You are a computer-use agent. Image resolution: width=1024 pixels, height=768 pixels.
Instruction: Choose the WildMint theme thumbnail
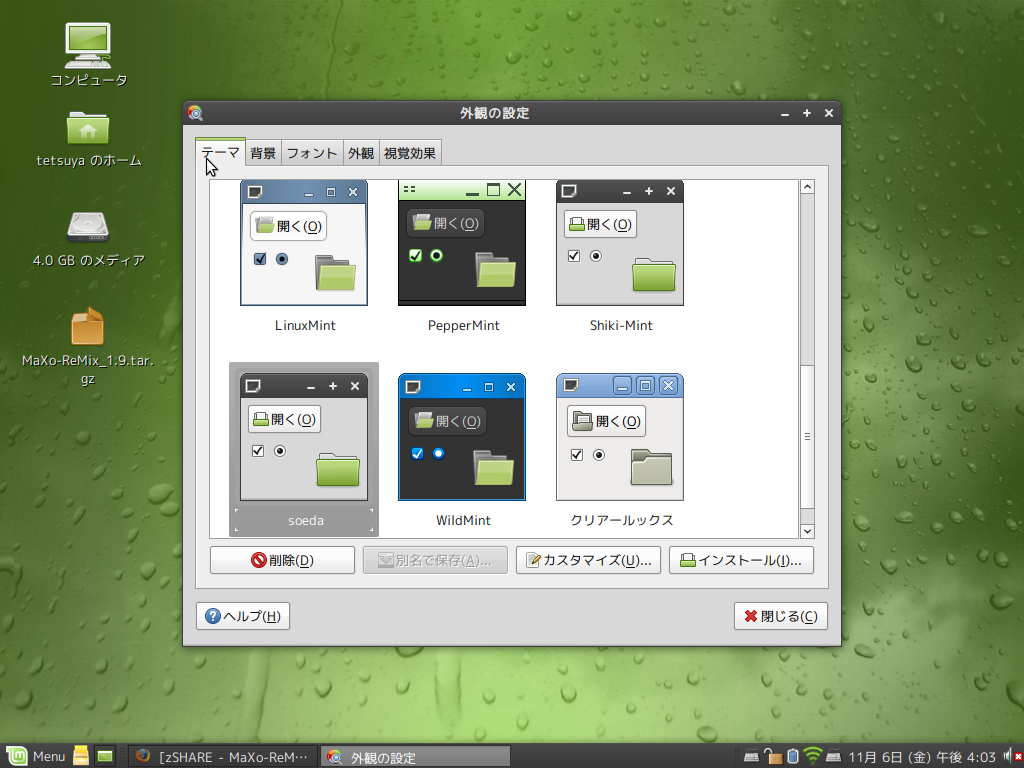click(x=462, y=438)
